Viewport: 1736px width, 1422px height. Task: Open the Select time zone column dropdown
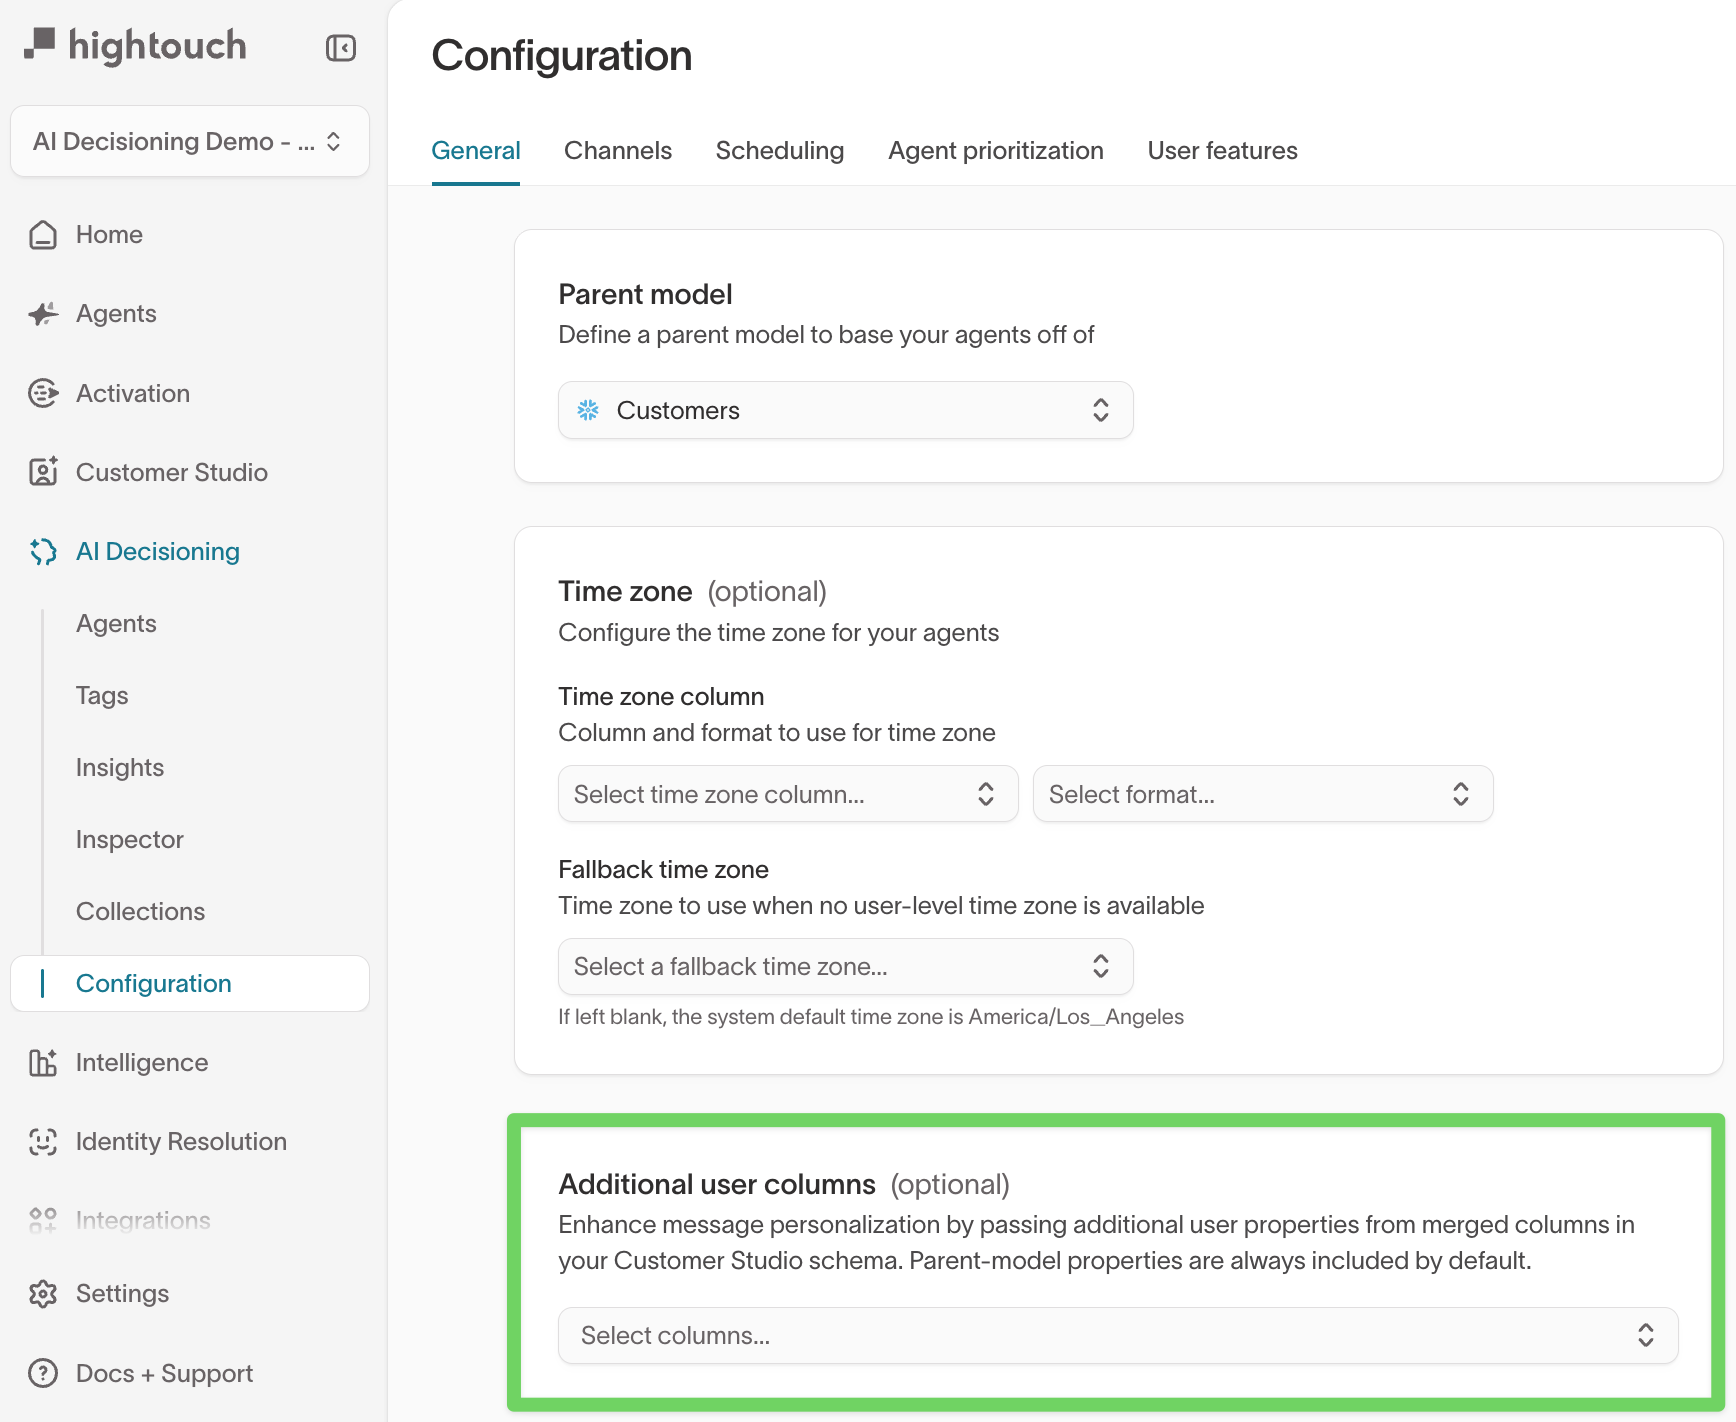787,793
